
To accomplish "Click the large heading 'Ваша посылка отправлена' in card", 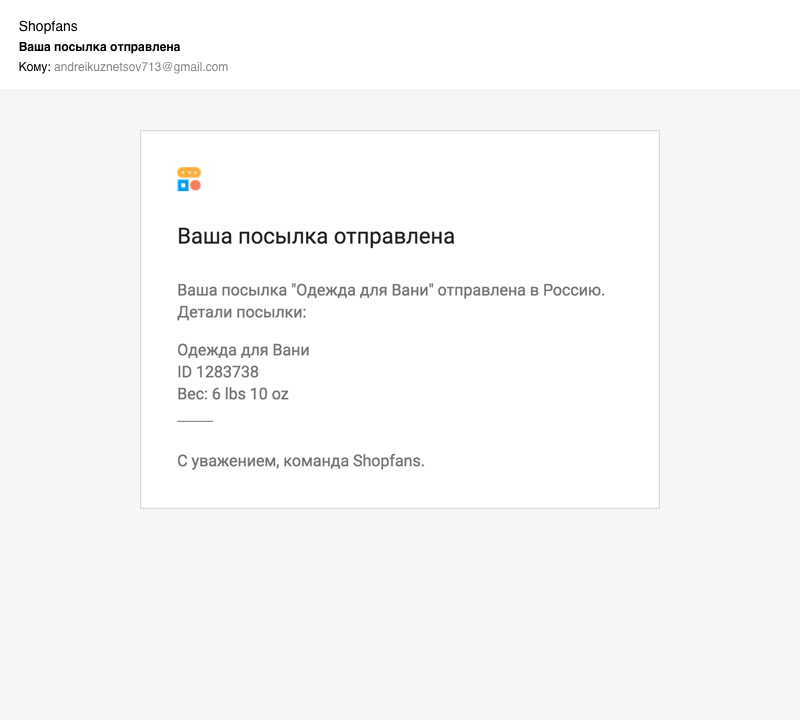I will click(316, 237).
